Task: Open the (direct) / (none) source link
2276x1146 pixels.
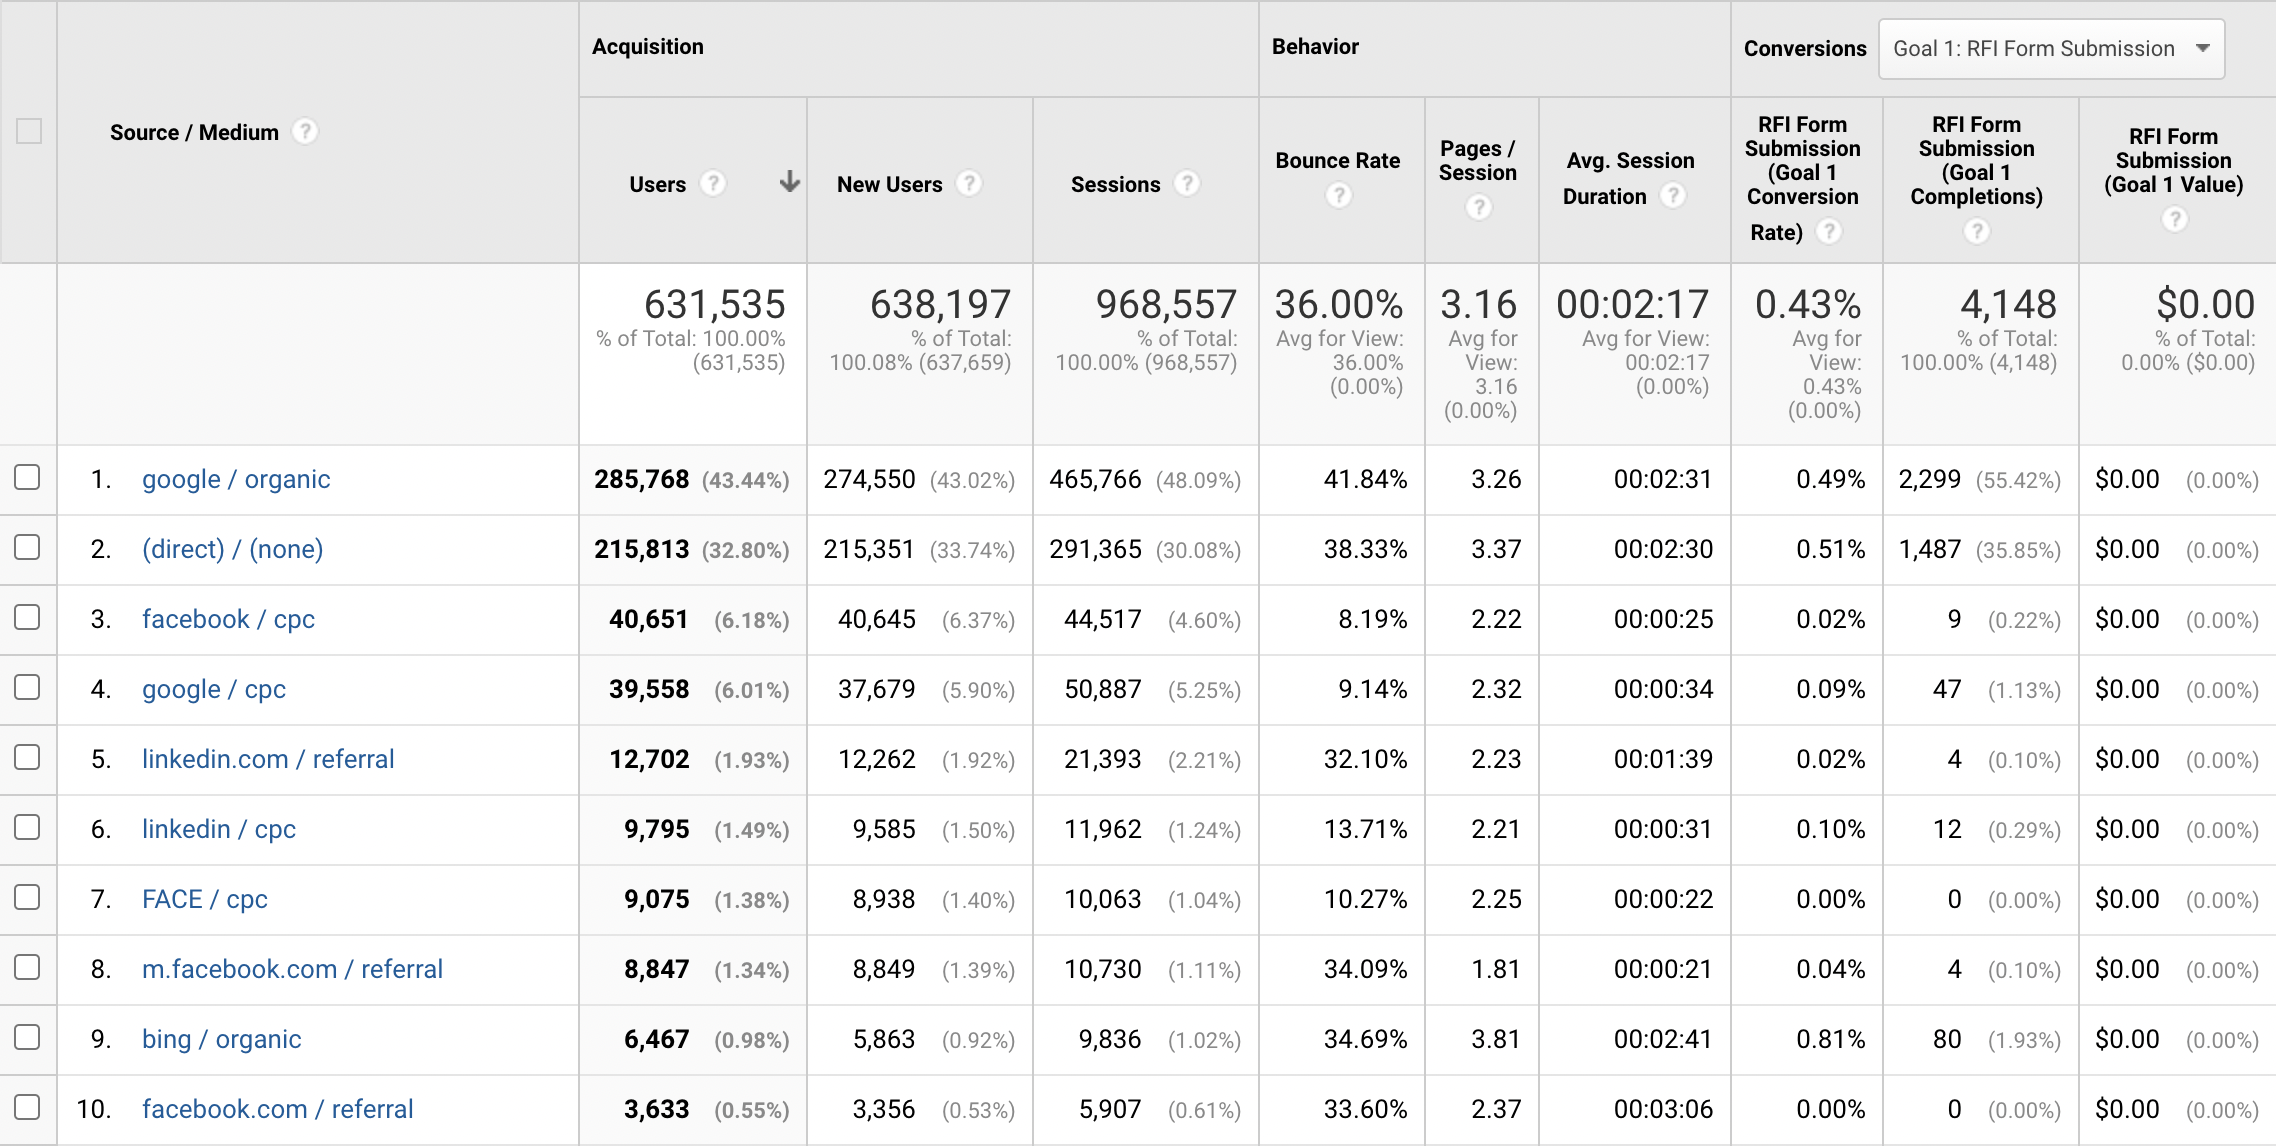Action: [232, 549]
